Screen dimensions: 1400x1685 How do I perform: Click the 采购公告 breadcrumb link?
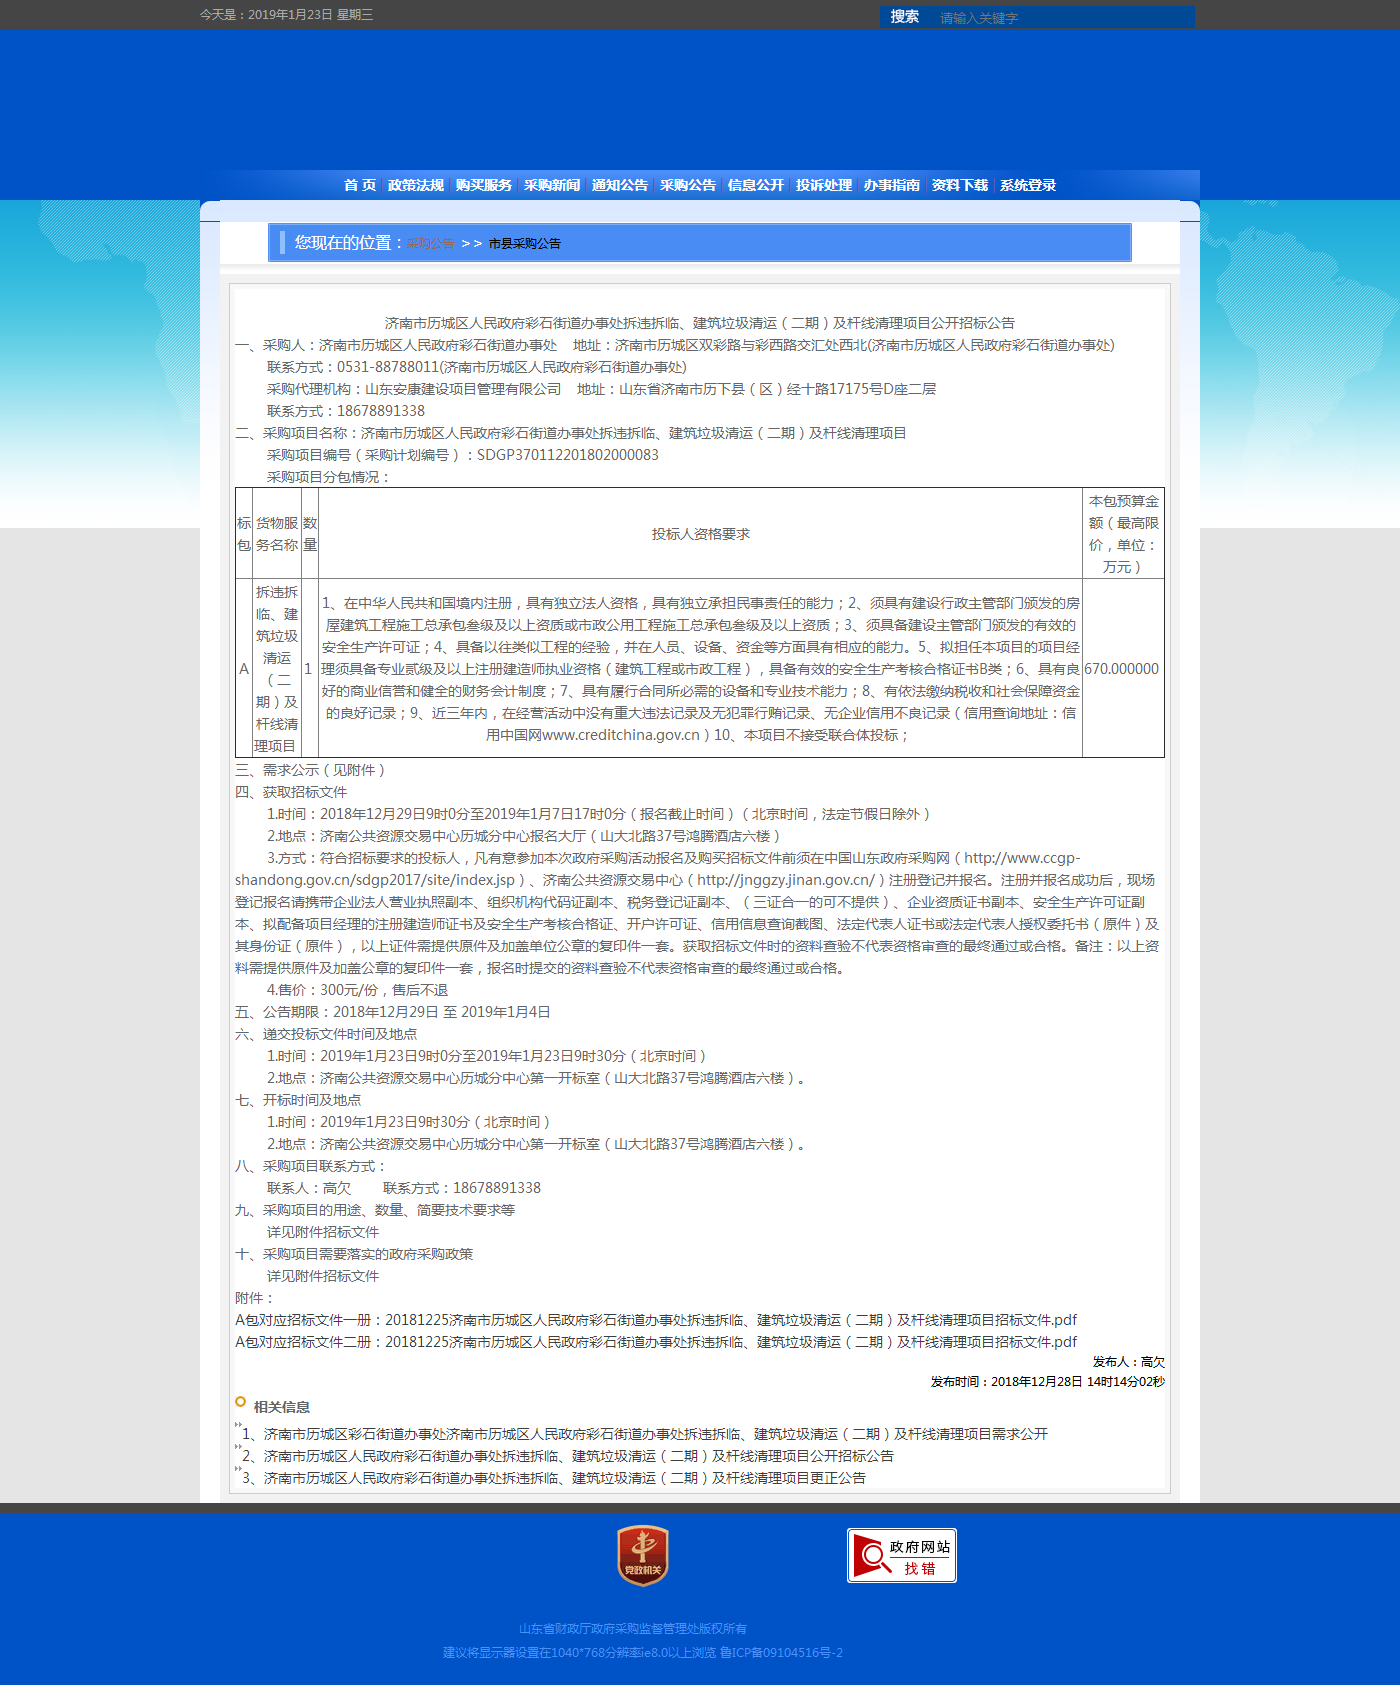[431, 243]
